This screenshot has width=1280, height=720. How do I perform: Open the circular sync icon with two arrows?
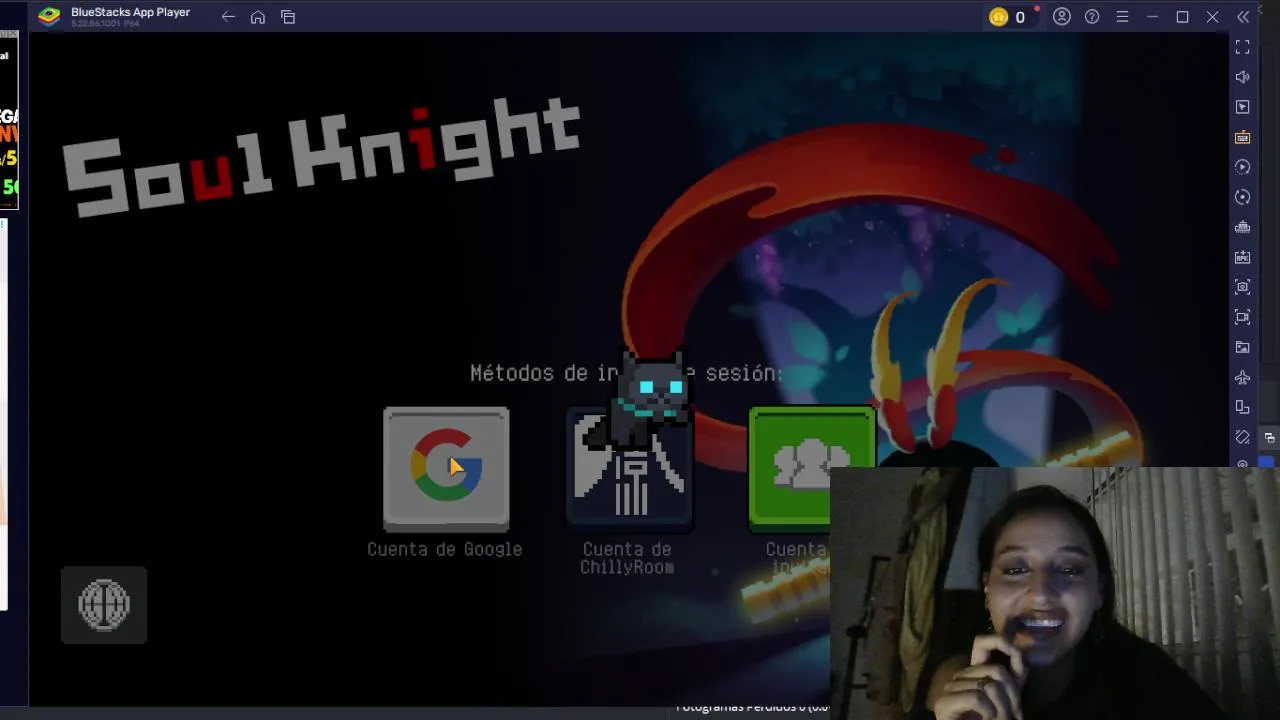click(x=1243, y=197)
